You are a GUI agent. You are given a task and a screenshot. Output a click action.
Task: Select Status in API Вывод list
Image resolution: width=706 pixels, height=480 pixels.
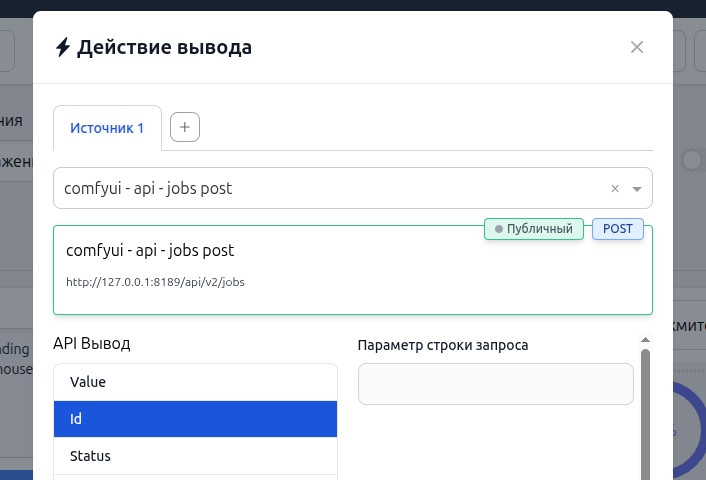point(195,456)
